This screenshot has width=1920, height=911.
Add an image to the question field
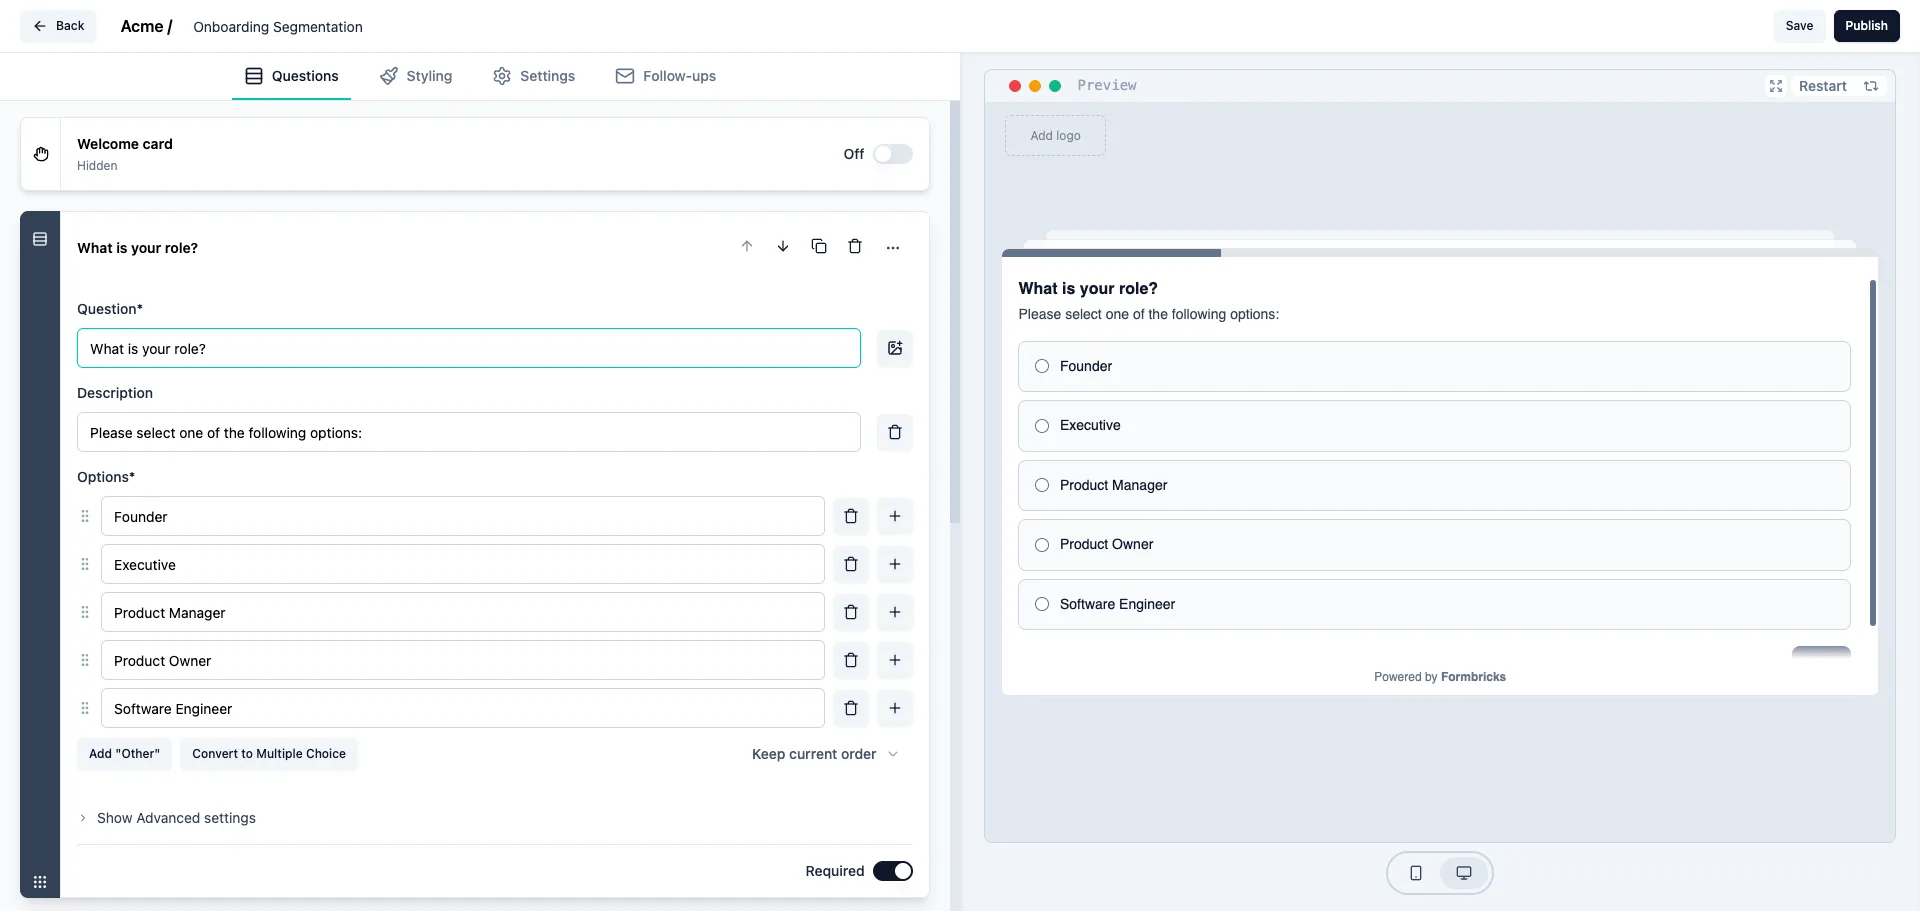pyautogui.click(x=895, y=348)
